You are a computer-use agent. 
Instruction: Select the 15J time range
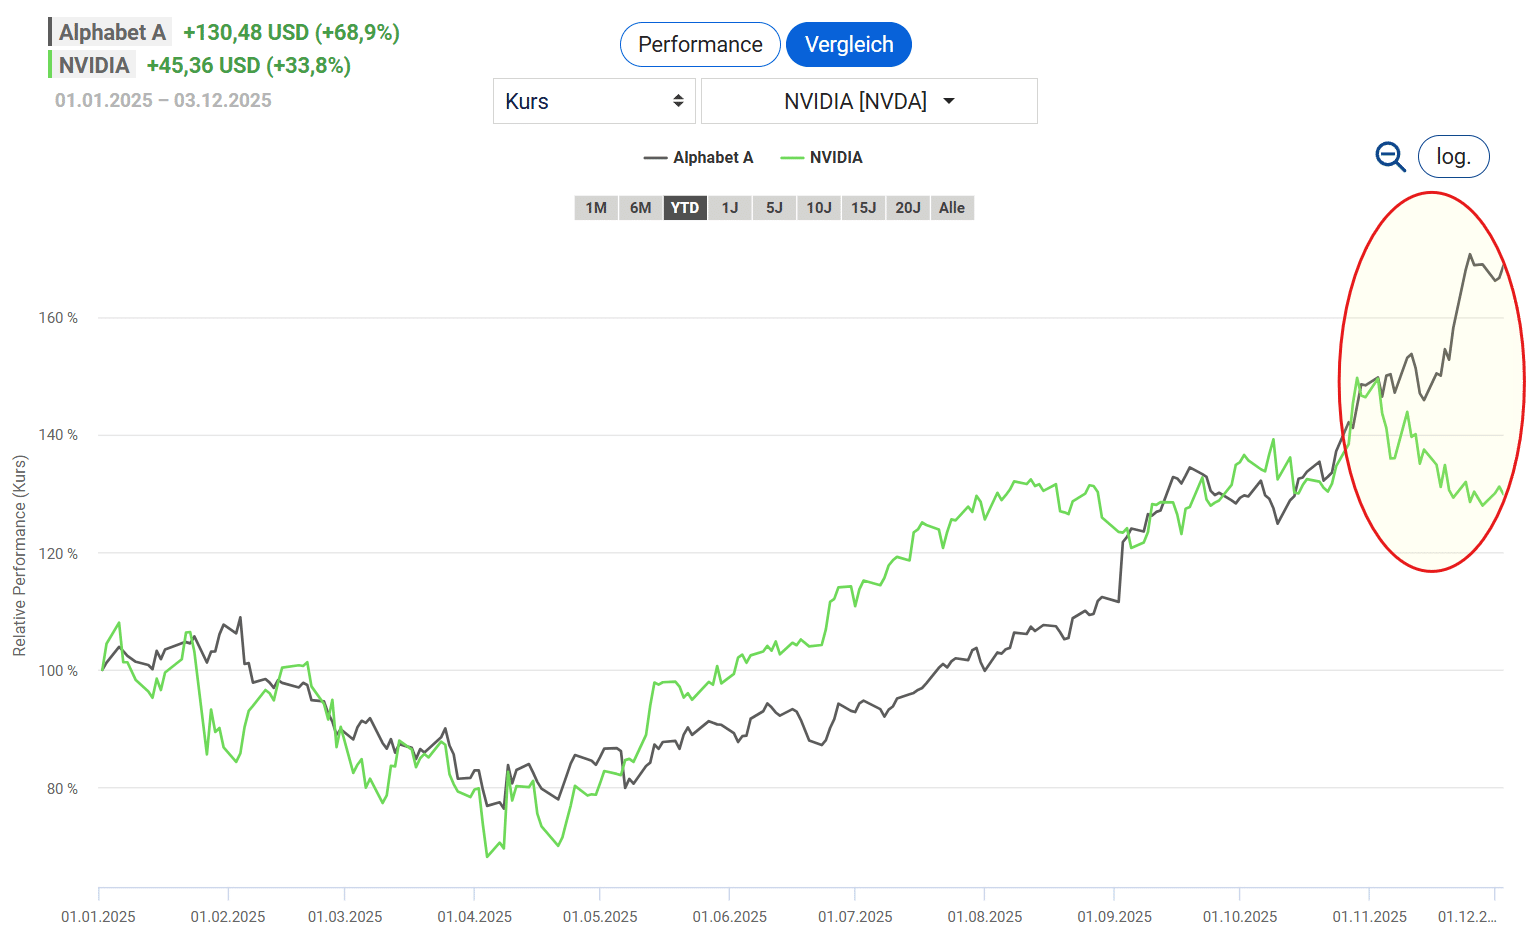tap(863, 208)
